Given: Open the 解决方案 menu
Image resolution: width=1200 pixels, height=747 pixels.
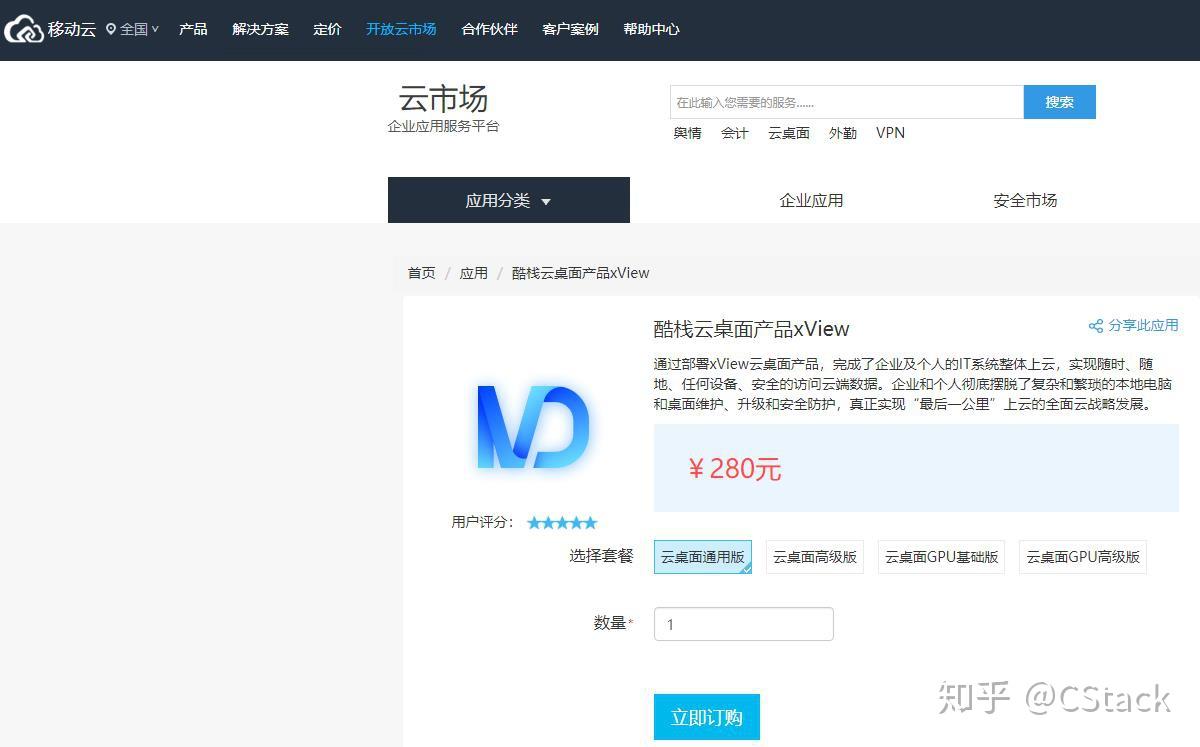Looking at the screenshot, I should 260,29.
